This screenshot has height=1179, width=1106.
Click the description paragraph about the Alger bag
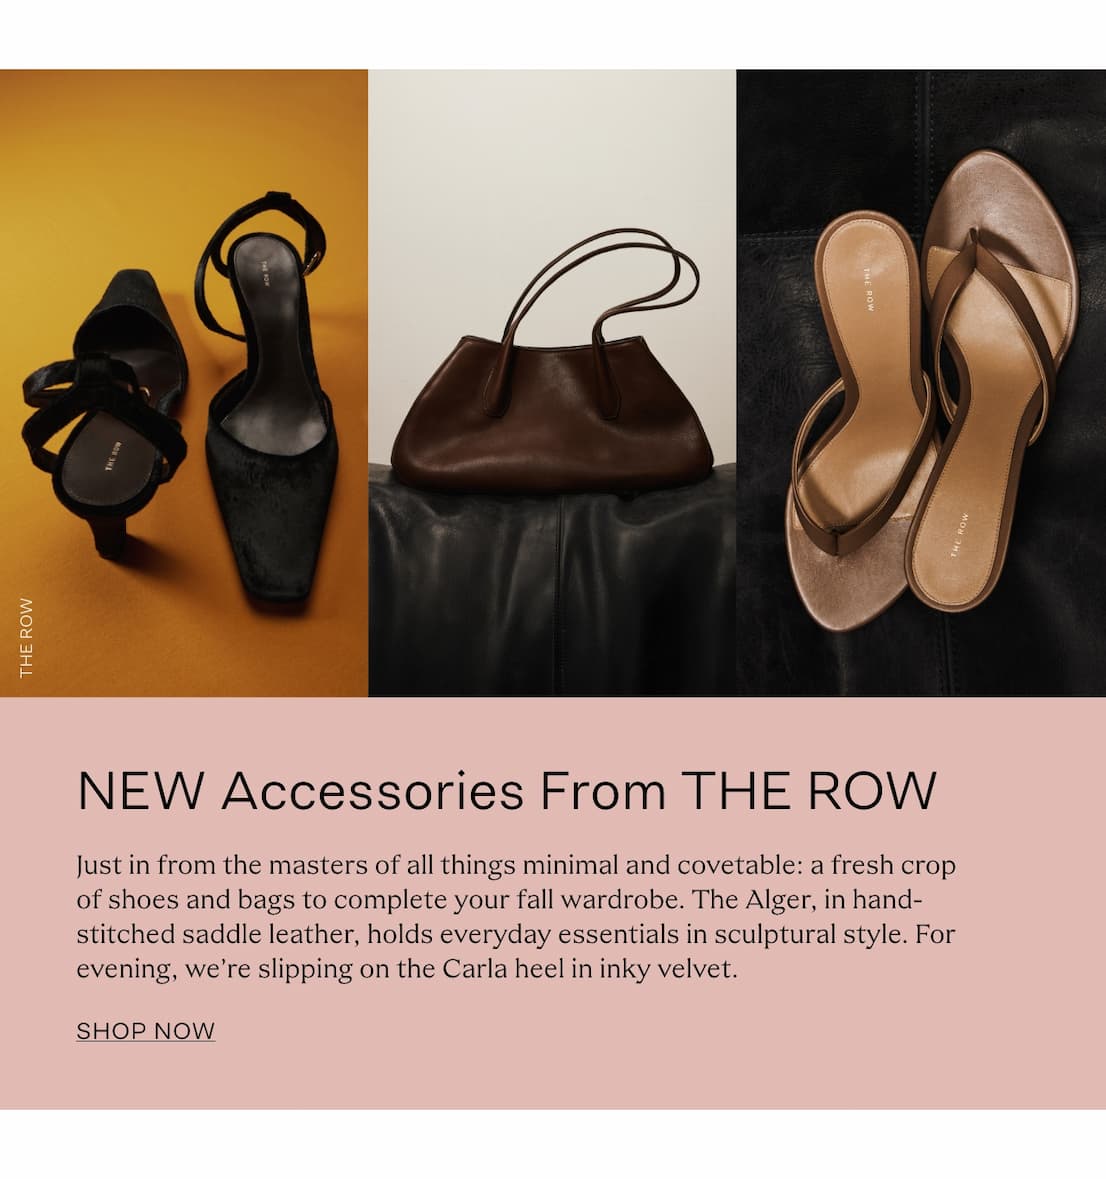coord(516,917)
